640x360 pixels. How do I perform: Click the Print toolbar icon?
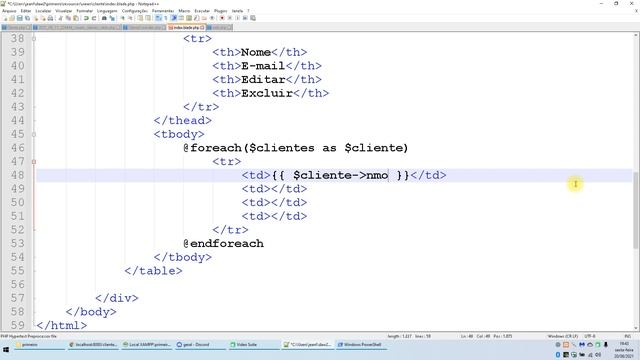(50, 18)
